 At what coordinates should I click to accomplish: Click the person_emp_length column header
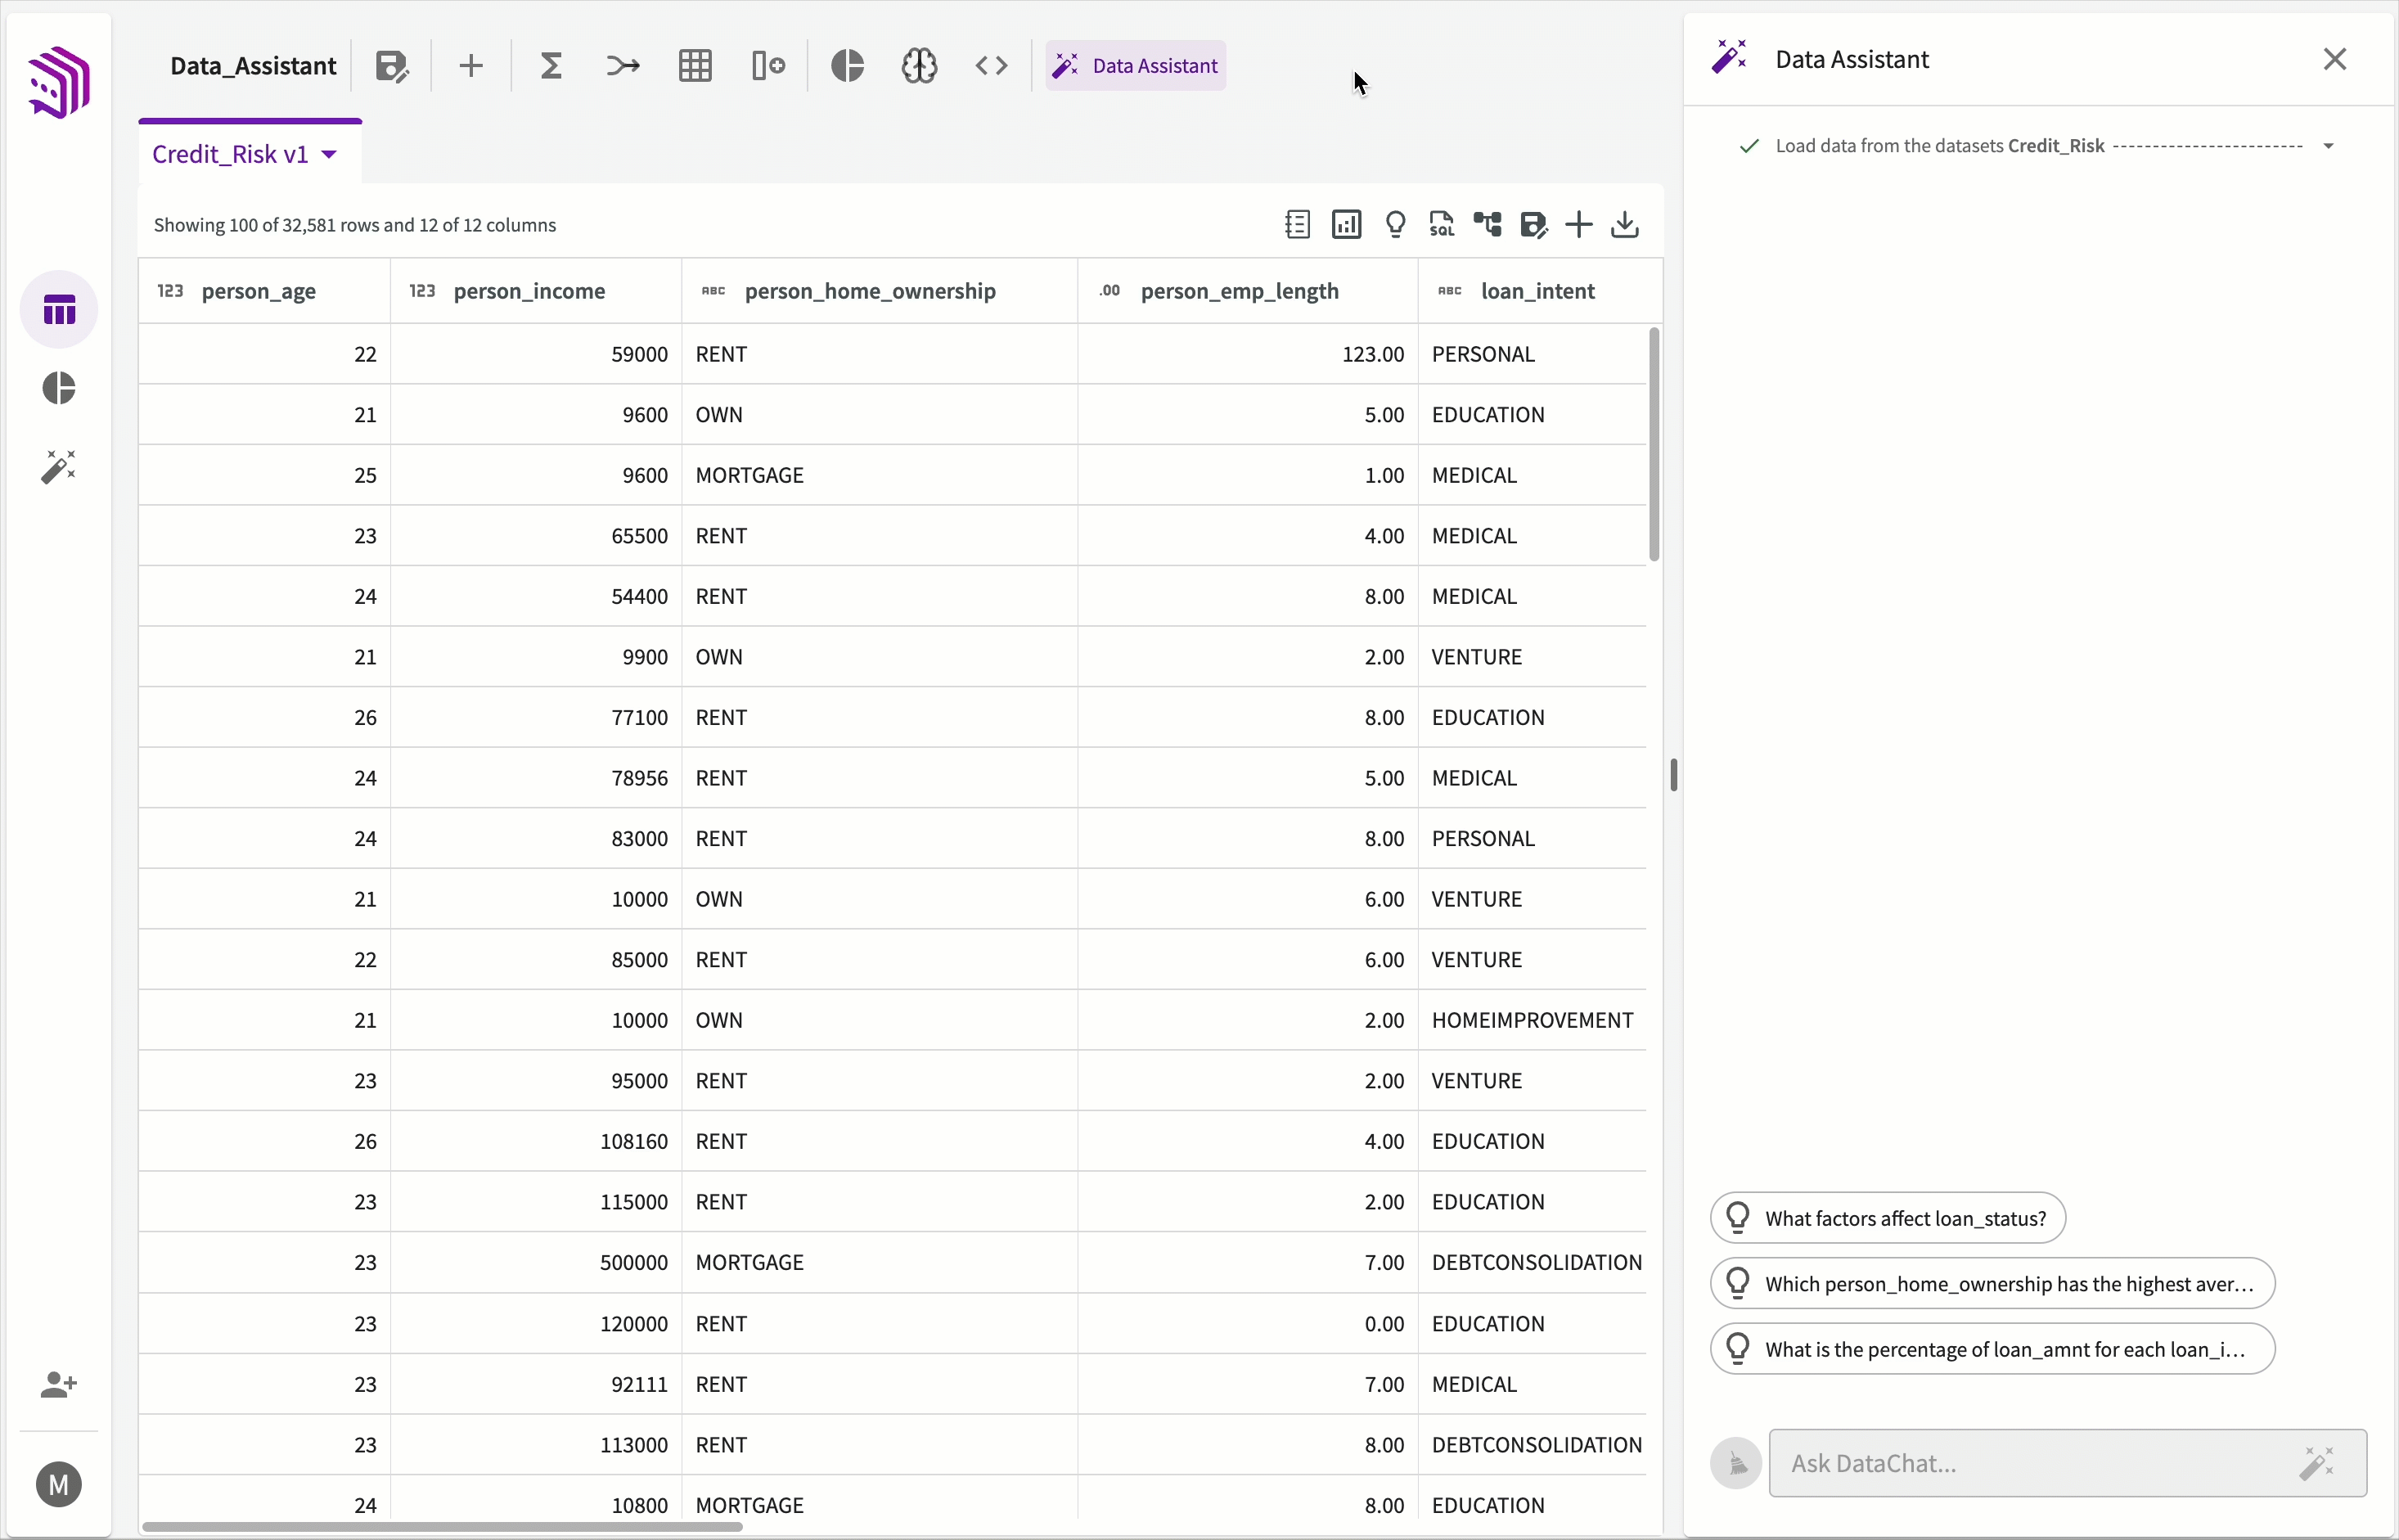click(x=1248, y=291)
